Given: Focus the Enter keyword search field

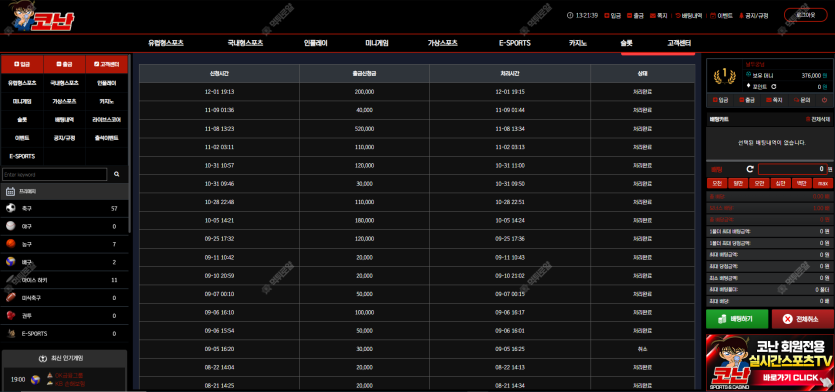Looking at the screenshot, I should [55, 175].
